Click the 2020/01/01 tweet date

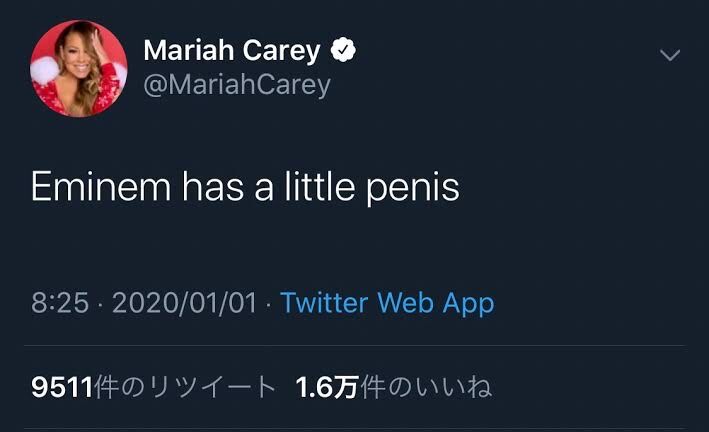pyautogui.click(x=184, y=303)
